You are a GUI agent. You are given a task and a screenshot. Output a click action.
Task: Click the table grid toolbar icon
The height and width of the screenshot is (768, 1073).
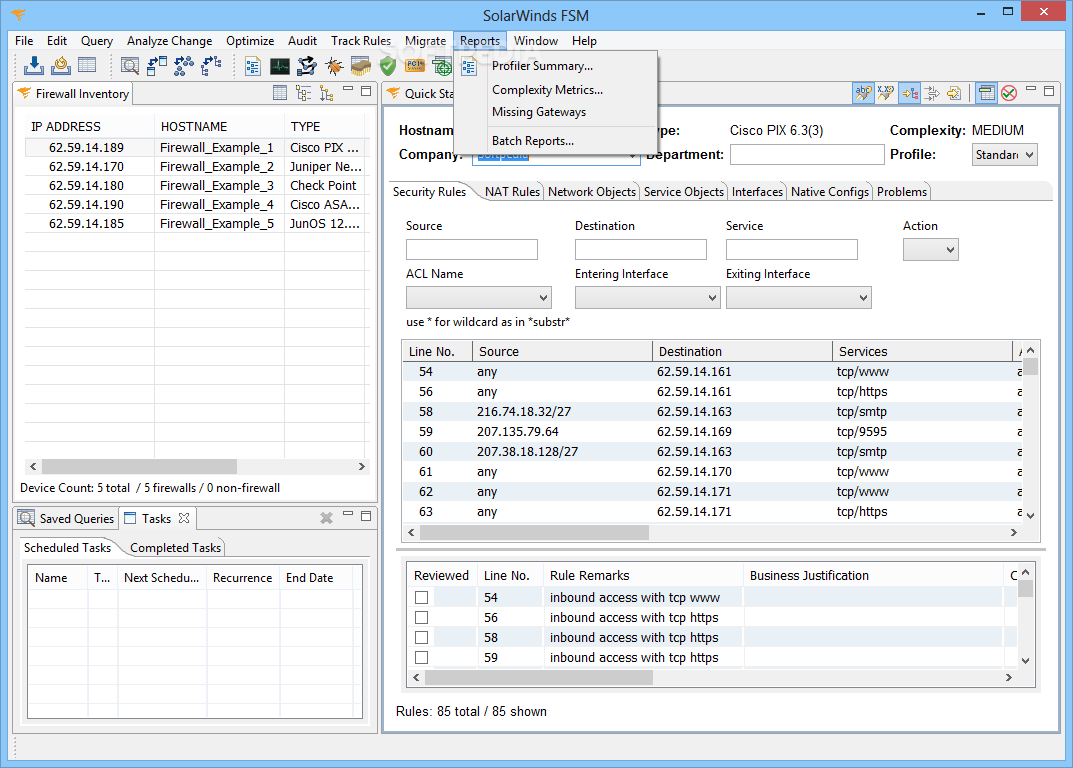click(87, 65)
